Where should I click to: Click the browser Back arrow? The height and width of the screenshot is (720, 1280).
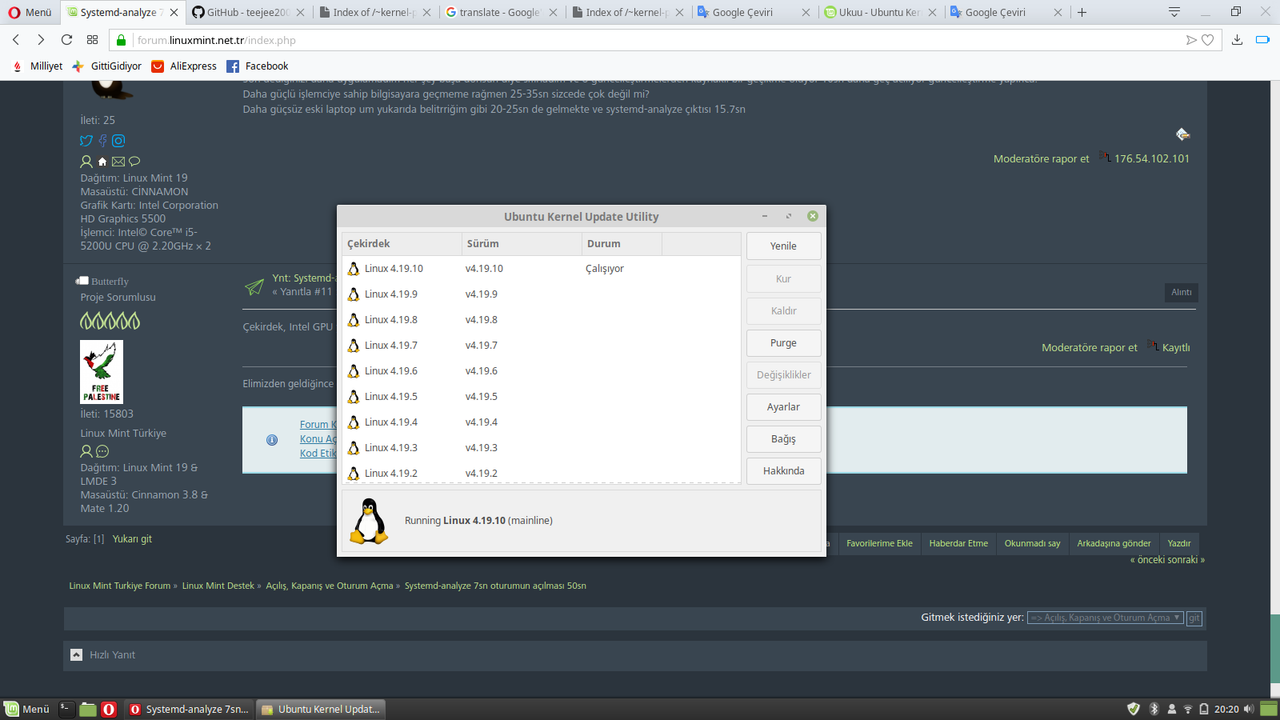tap(16, 40)
